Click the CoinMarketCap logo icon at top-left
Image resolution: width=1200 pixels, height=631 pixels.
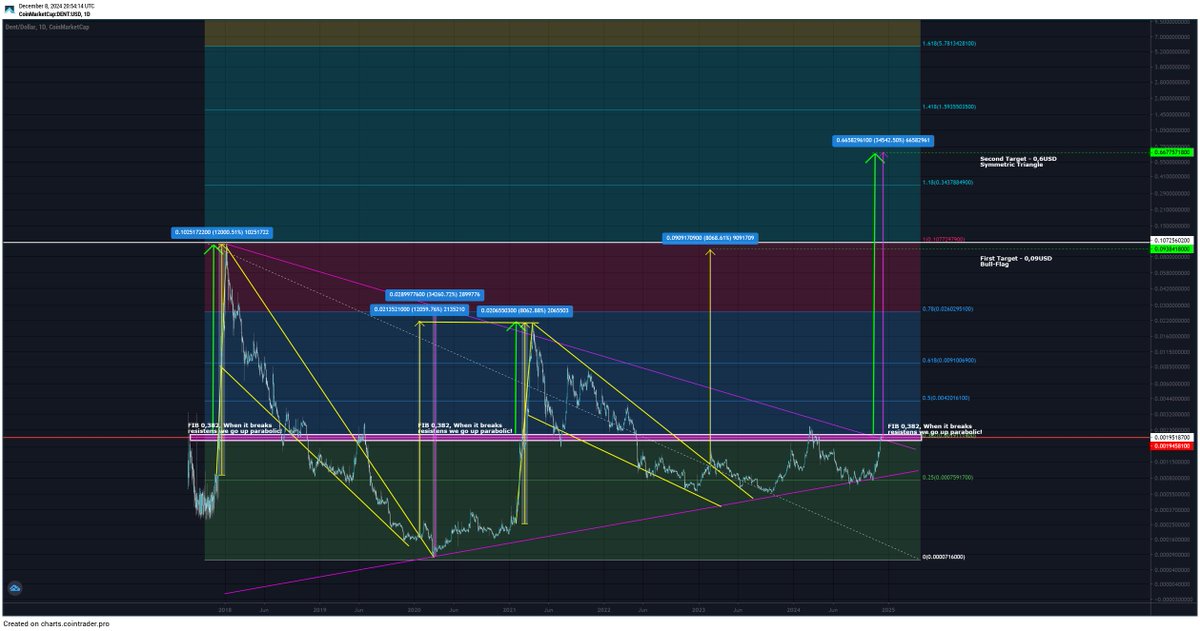(9, 7)
